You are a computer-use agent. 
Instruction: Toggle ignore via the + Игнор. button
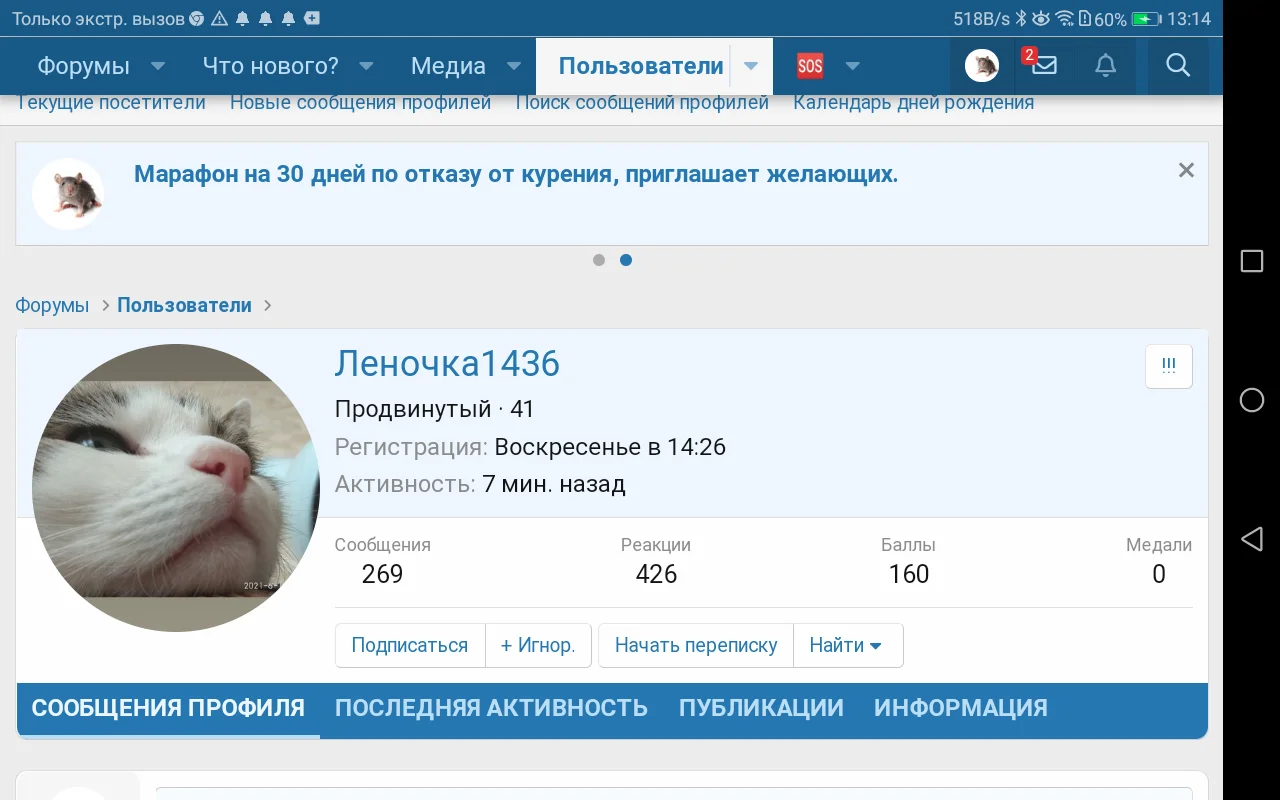tap(538, 645)
